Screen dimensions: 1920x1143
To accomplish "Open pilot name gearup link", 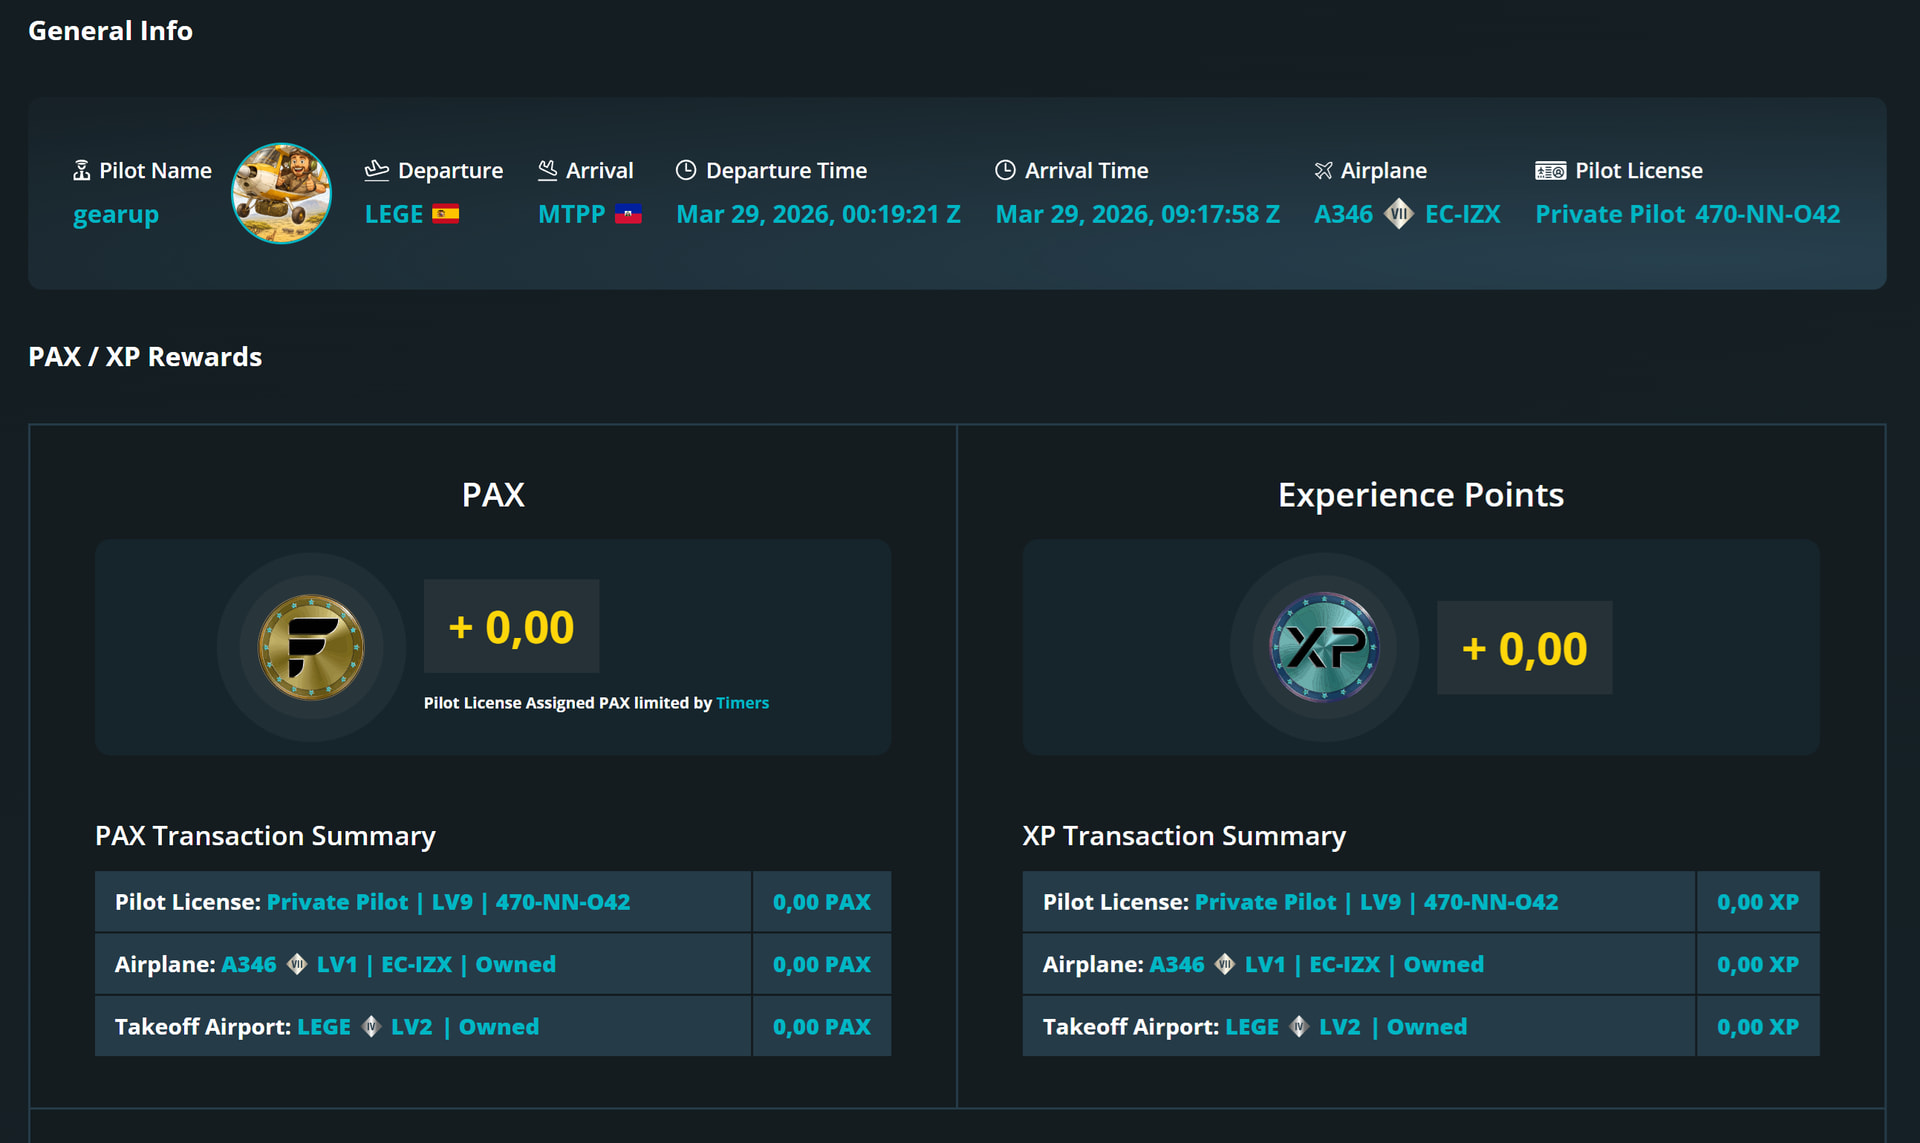I will pos(116,215).
